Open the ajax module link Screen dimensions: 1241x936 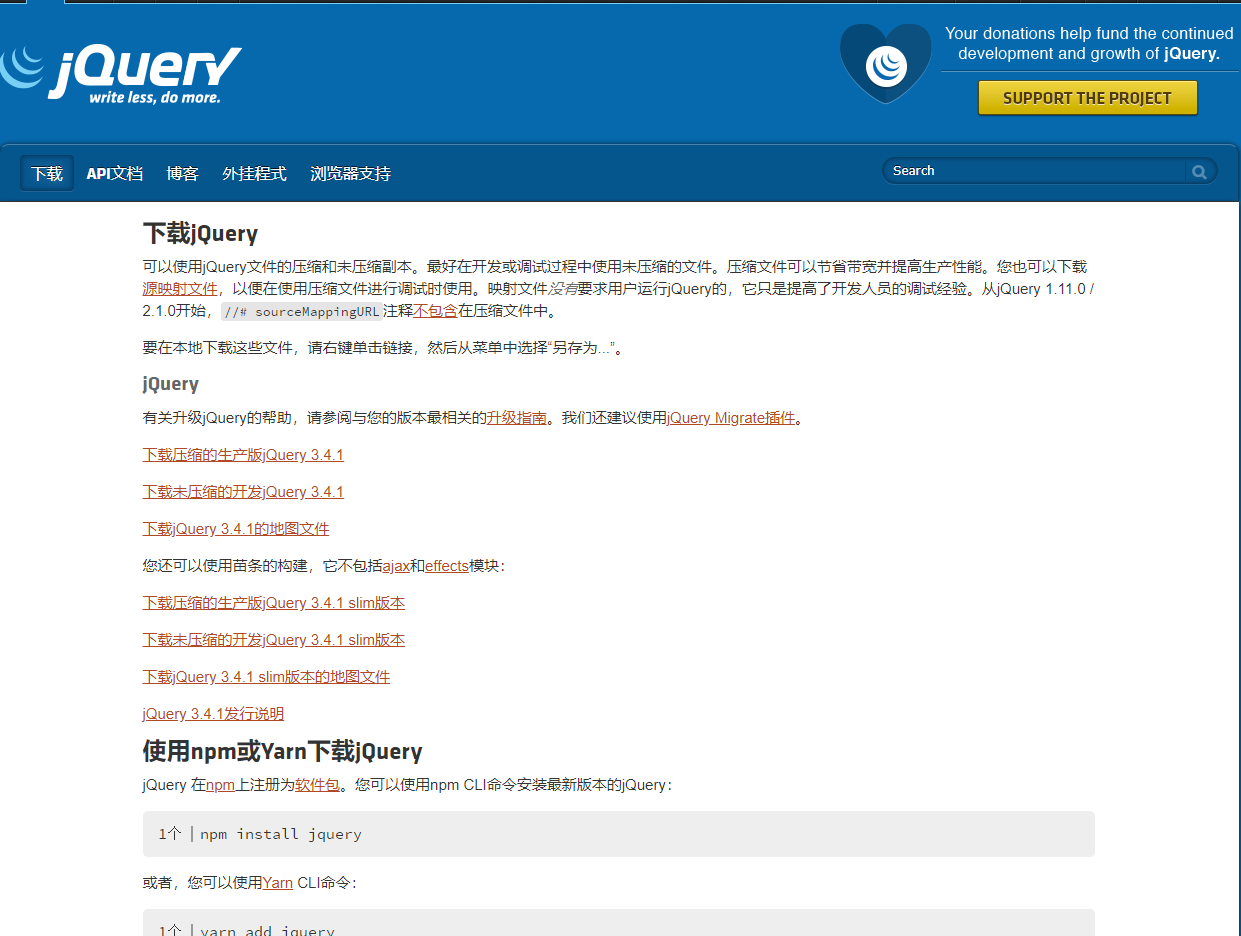396,566
